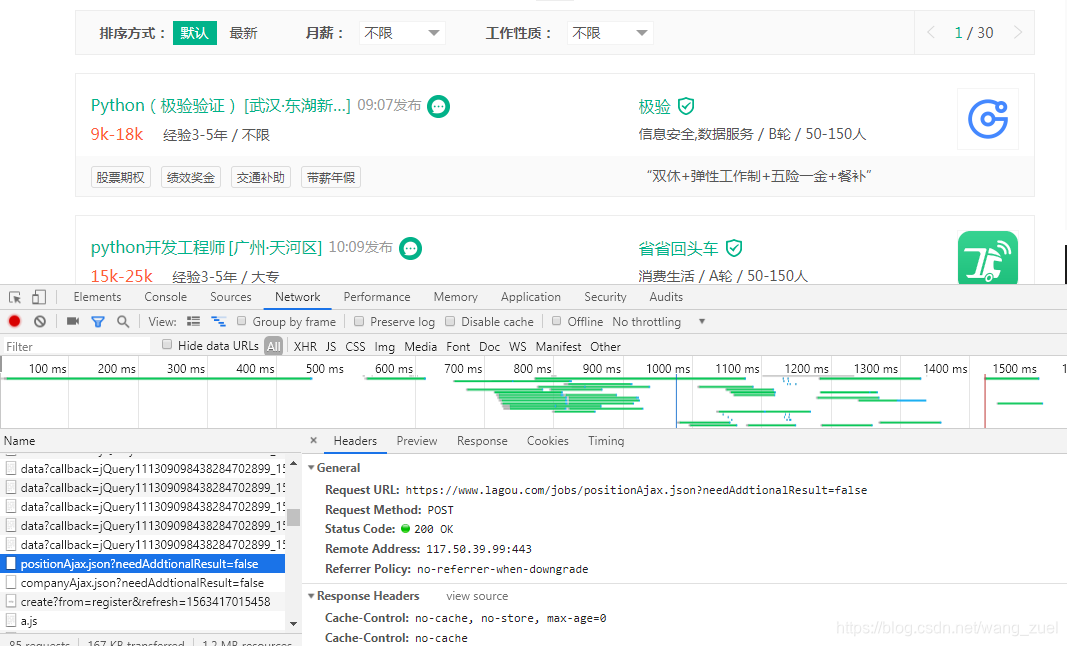
Task: Sort jobs by 最新 newest
Action: 243,33
